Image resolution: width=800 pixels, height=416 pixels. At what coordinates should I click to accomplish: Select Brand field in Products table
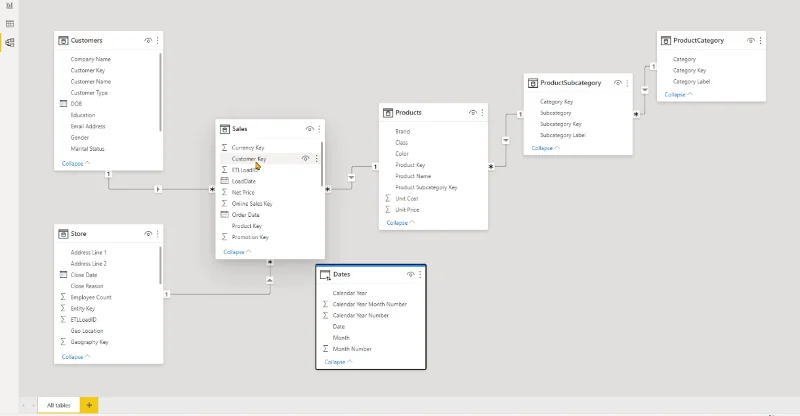point(403,131)
